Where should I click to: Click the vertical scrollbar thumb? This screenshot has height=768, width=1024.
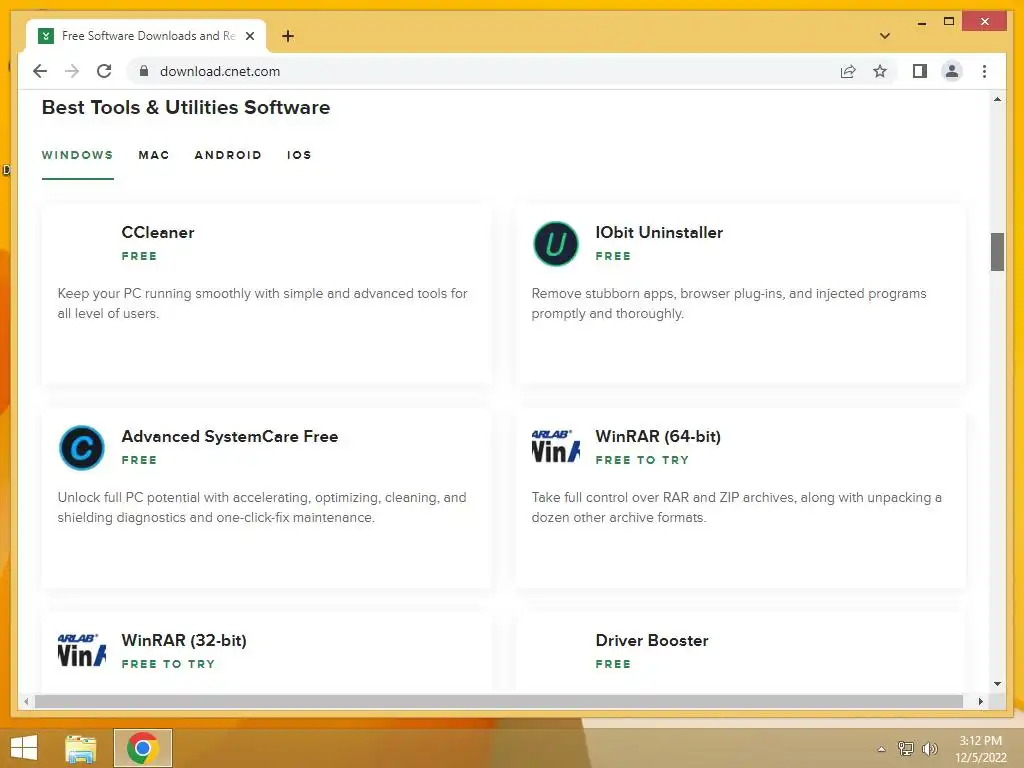point(997,251)
